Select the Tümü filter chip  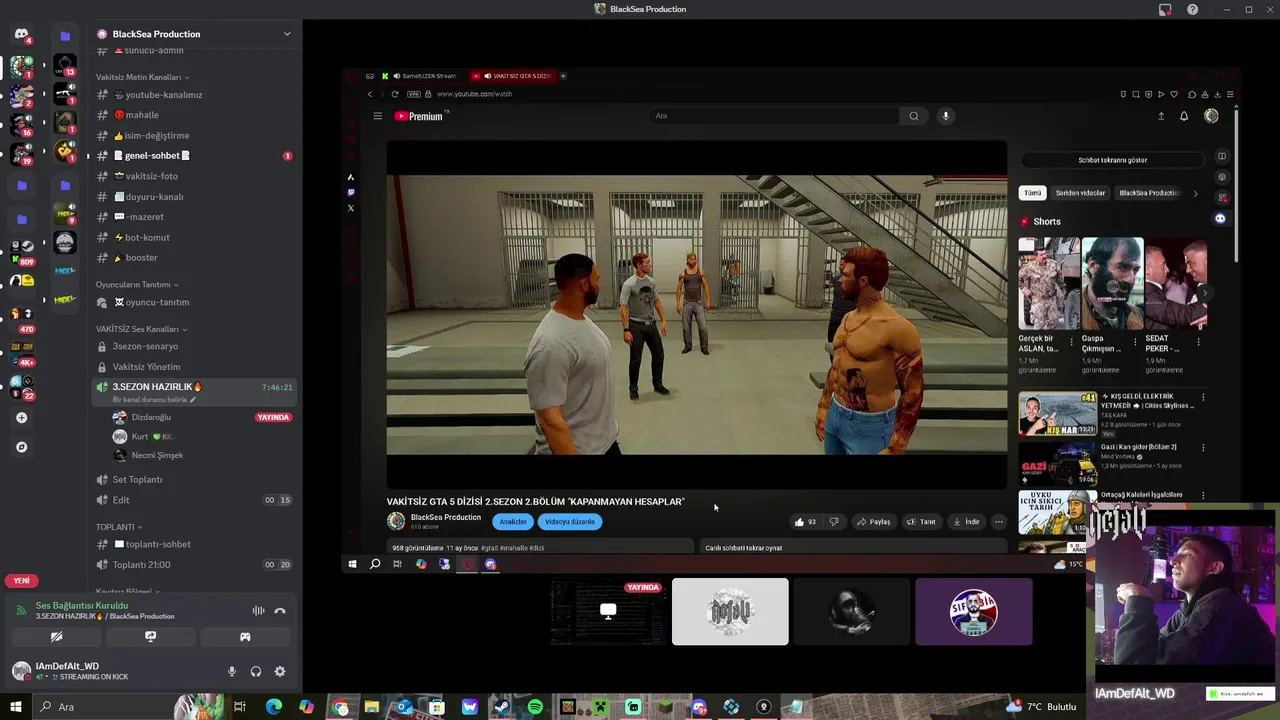[x=1032, y=193]
